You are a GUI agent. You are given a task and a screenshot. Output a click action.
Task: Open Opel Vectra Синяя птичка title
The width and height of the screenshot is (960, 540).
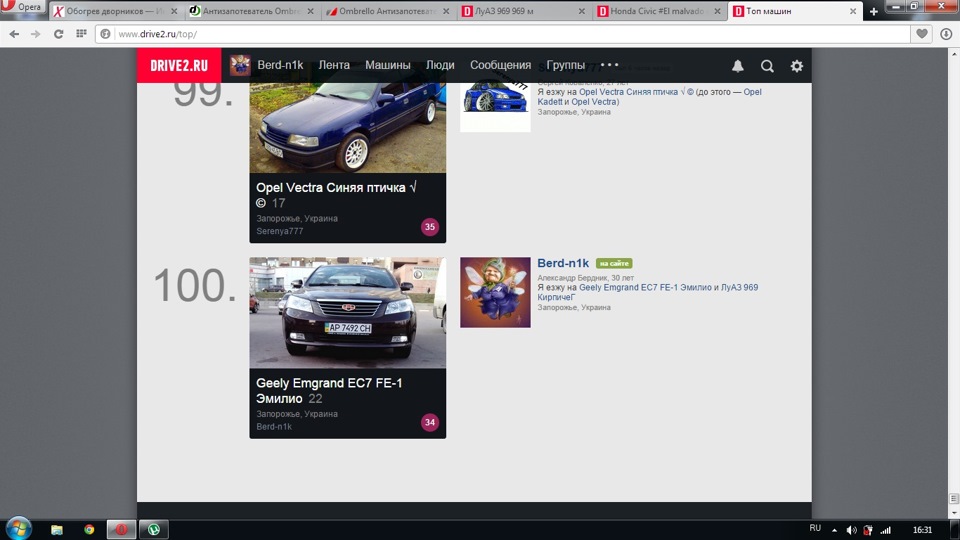pos(336,195)
